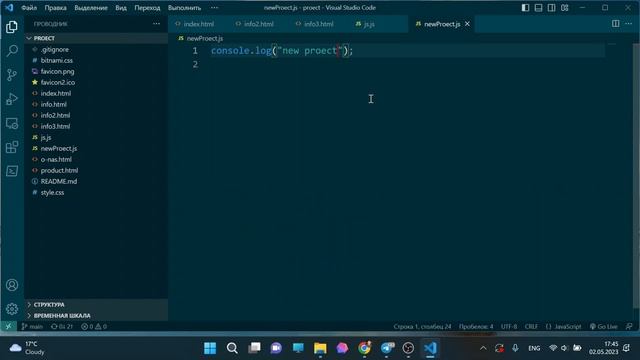Toggle the primary sidebar layout button

point(525,8)
